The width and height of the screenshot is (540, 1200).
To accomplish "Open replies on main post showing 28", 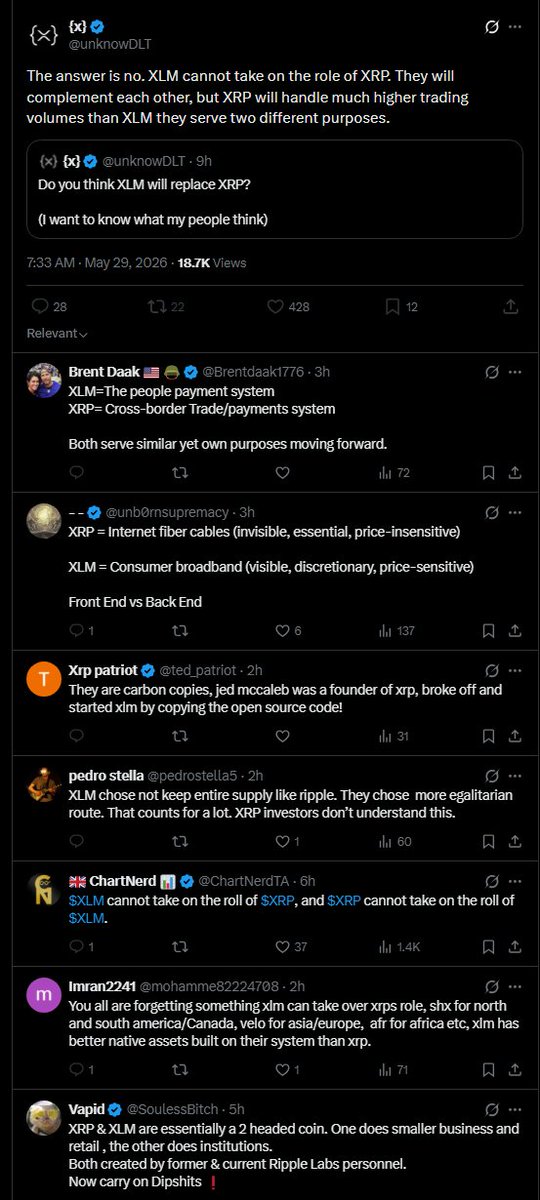I will coord(49,306).
